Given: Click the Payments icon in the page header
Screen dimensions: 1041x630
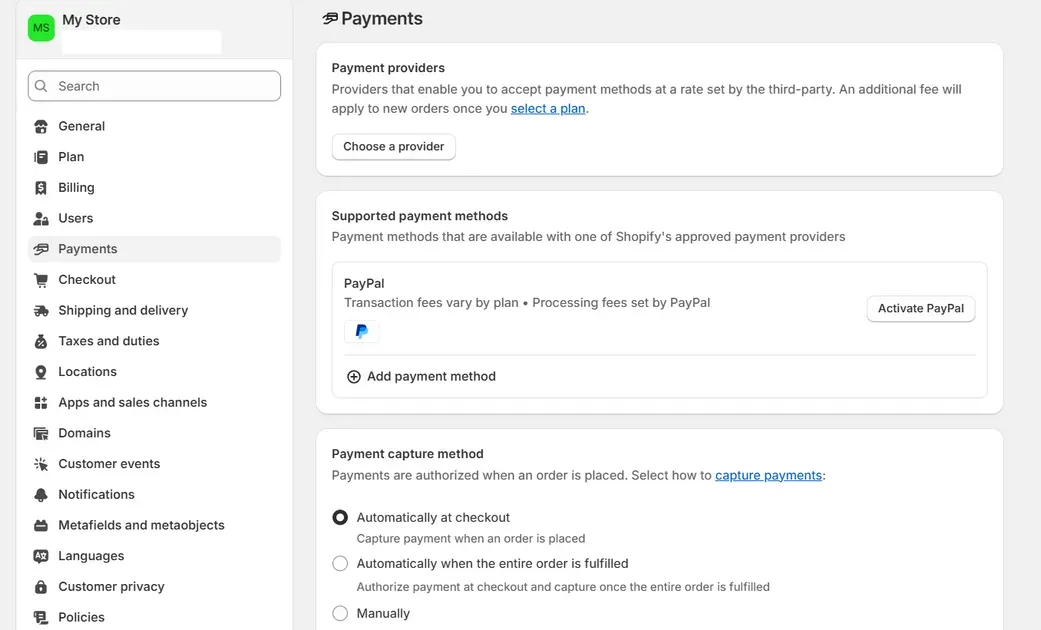Looking at the screenshot, I should 331,18.
